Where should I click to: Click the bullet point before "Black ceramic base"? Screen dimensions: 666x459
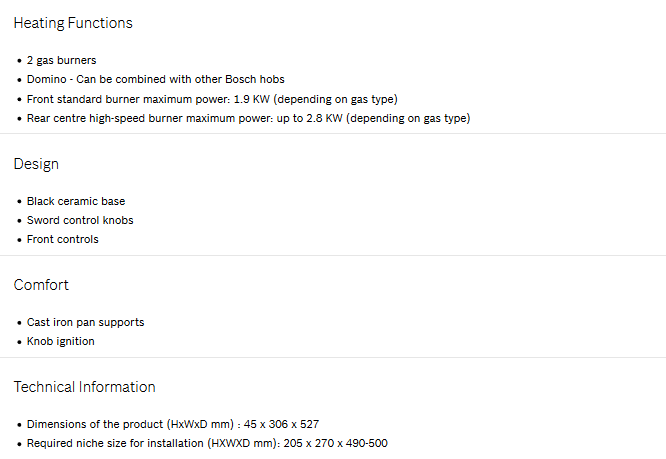point(19,202)
